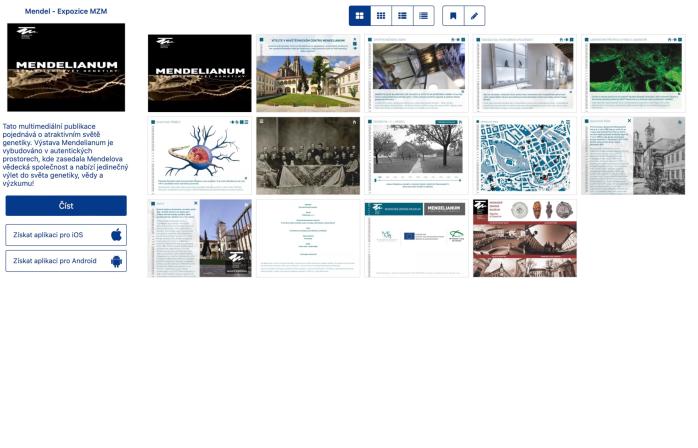Screen dimensions: 698x448
Task: Open the red museum collage page thumbnail
Action: 525,238
